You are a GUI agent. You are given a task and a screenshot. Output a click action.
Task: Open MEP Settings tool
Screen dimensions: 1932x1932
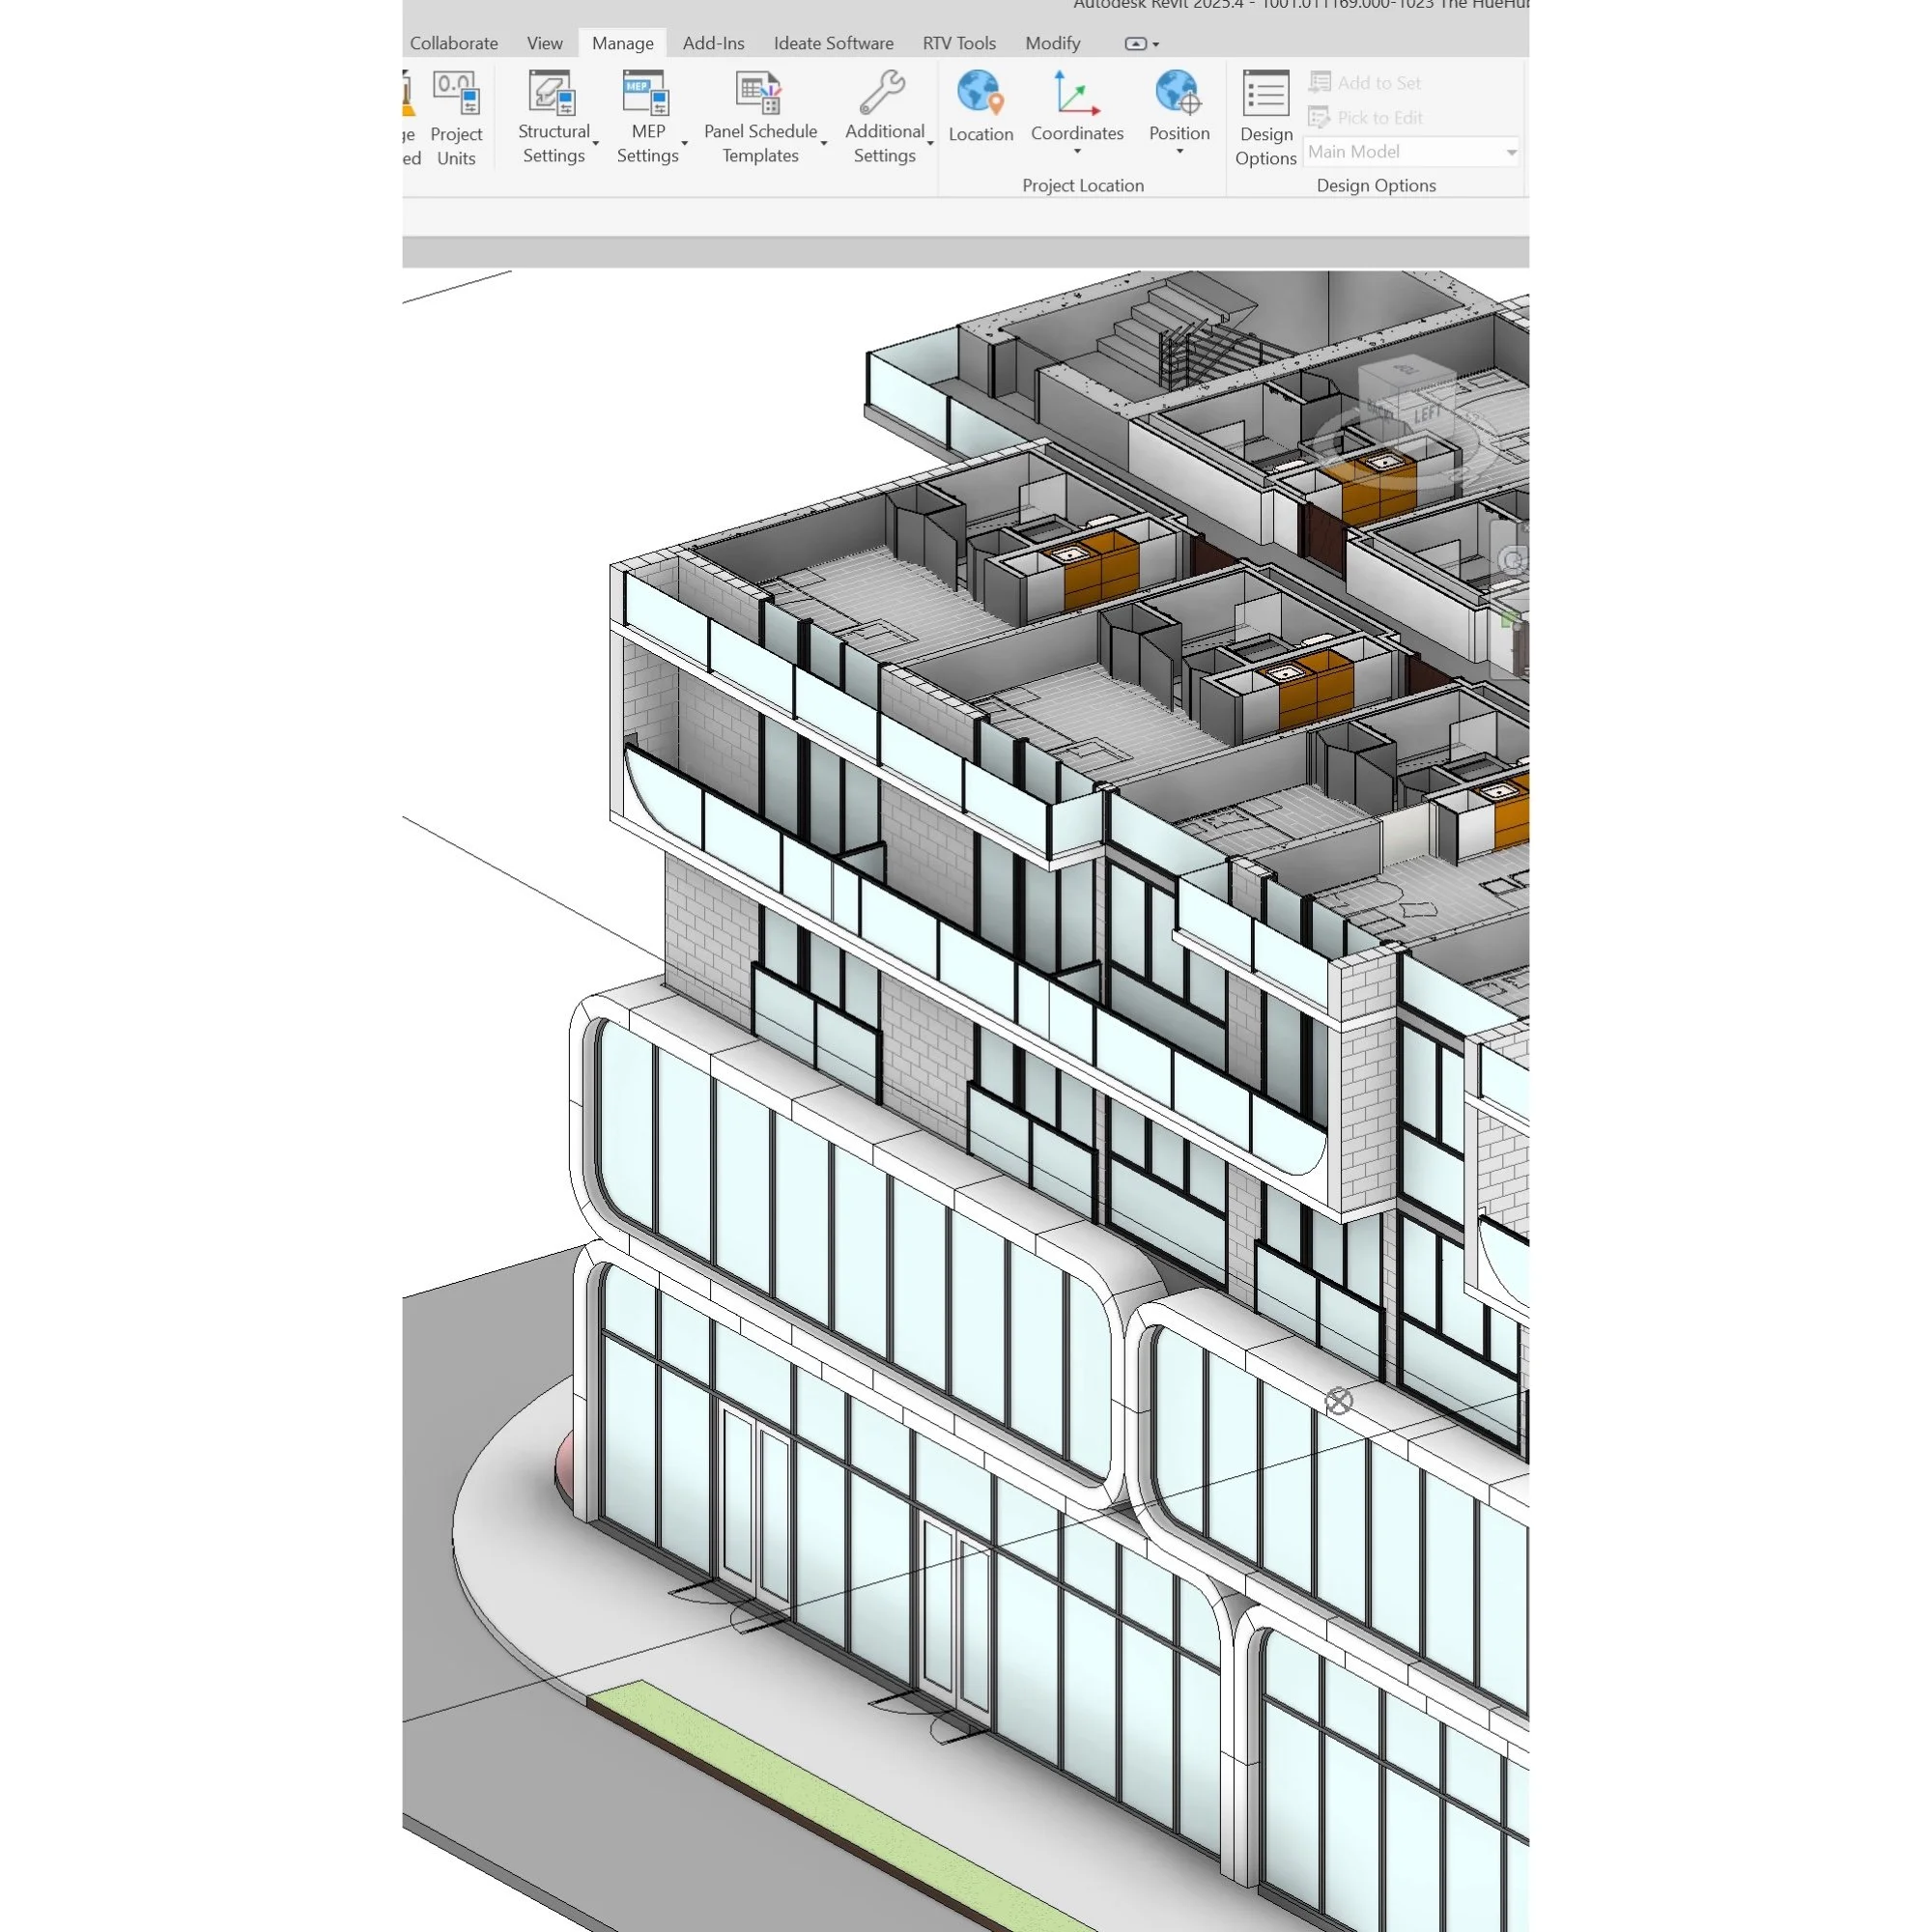point(646,93)
